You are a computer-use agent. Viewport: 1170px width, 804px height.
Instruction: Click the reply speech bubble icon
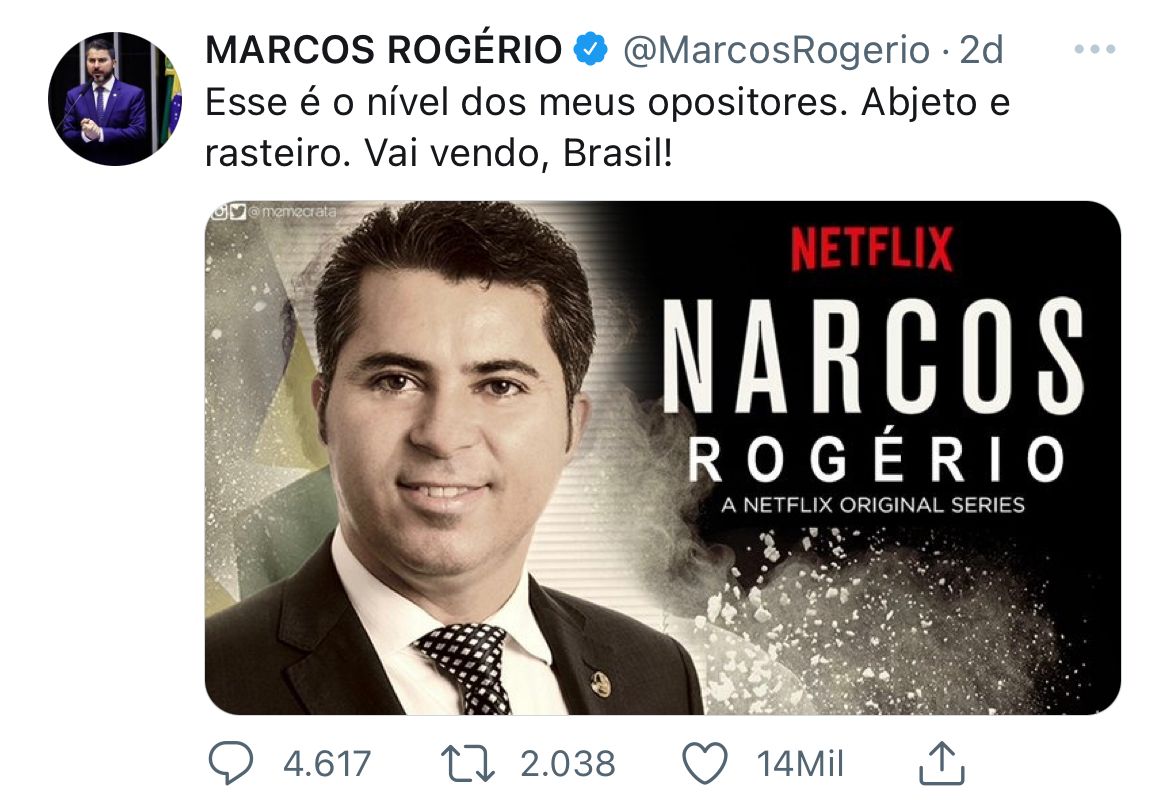pos(230,763)
